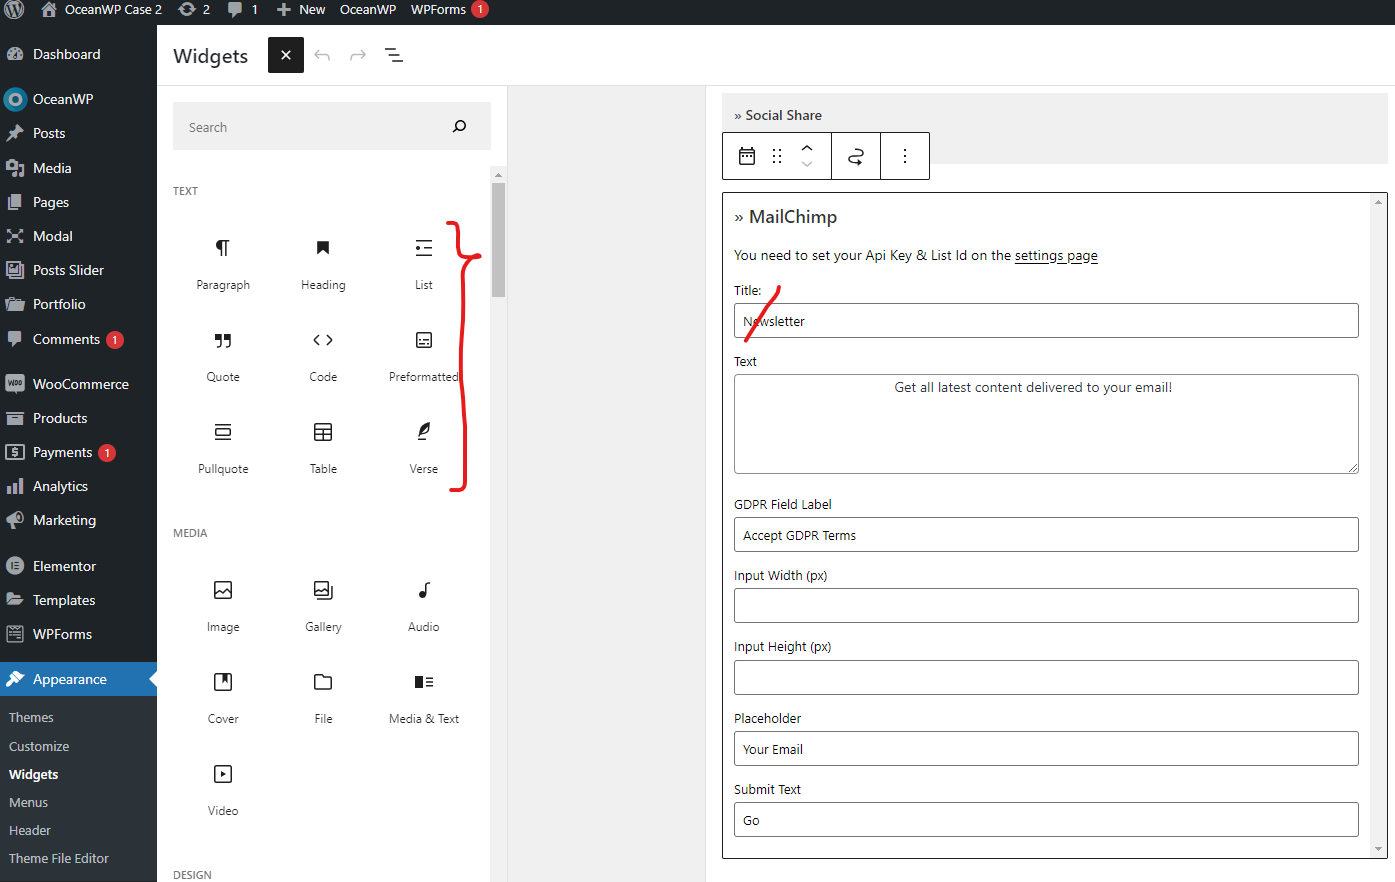
Task: Open Posts Slider in the sidebar
Action: (78, 270)
